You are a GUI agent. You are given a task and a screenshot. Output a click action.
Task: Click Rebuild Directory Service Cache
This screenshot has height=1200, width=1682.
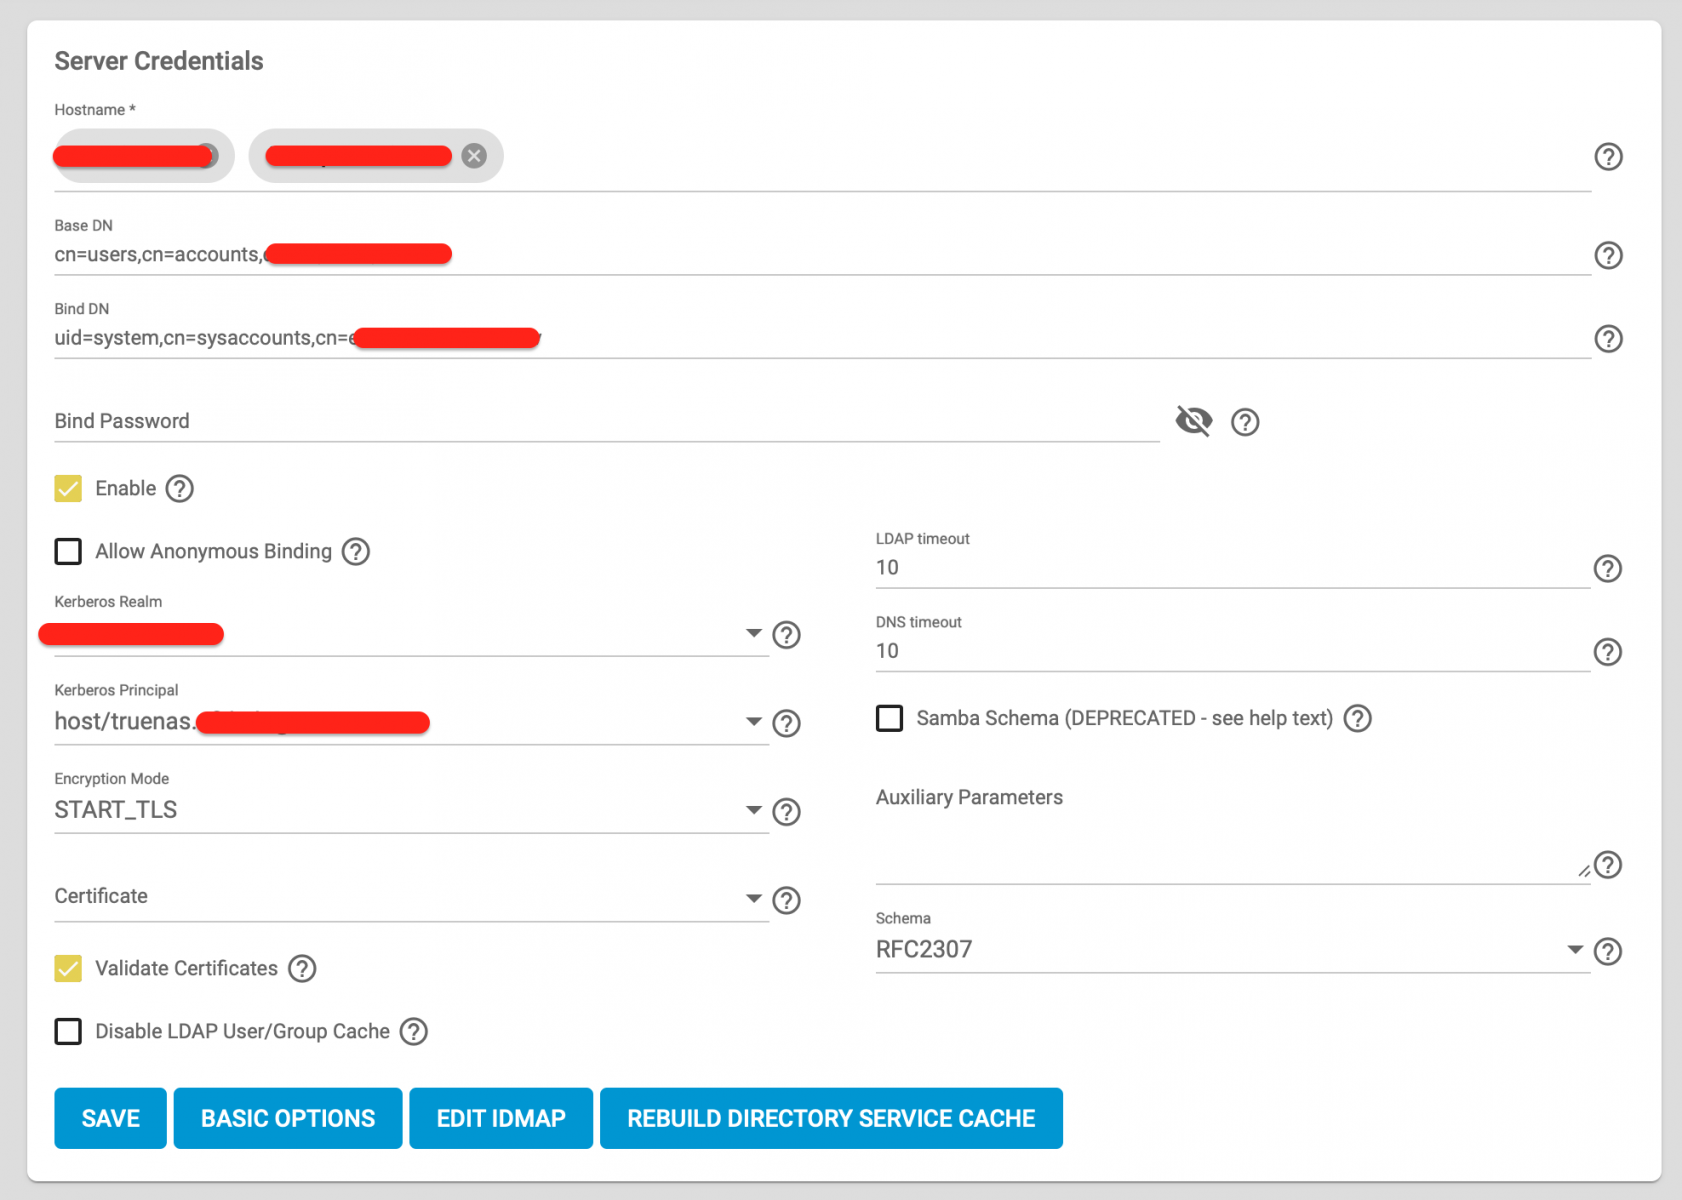[831, 1118]
